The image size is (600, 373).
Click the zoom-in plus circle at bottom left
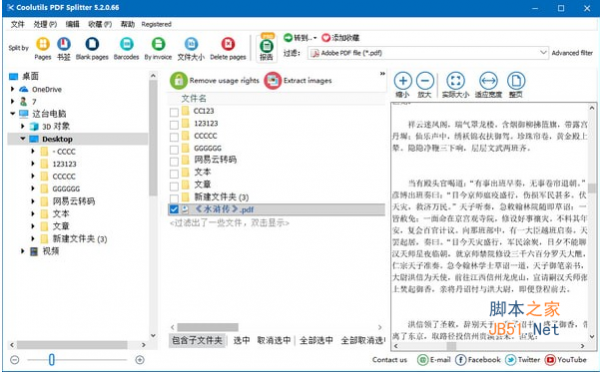pyautogui.click(x=140, y=360)
